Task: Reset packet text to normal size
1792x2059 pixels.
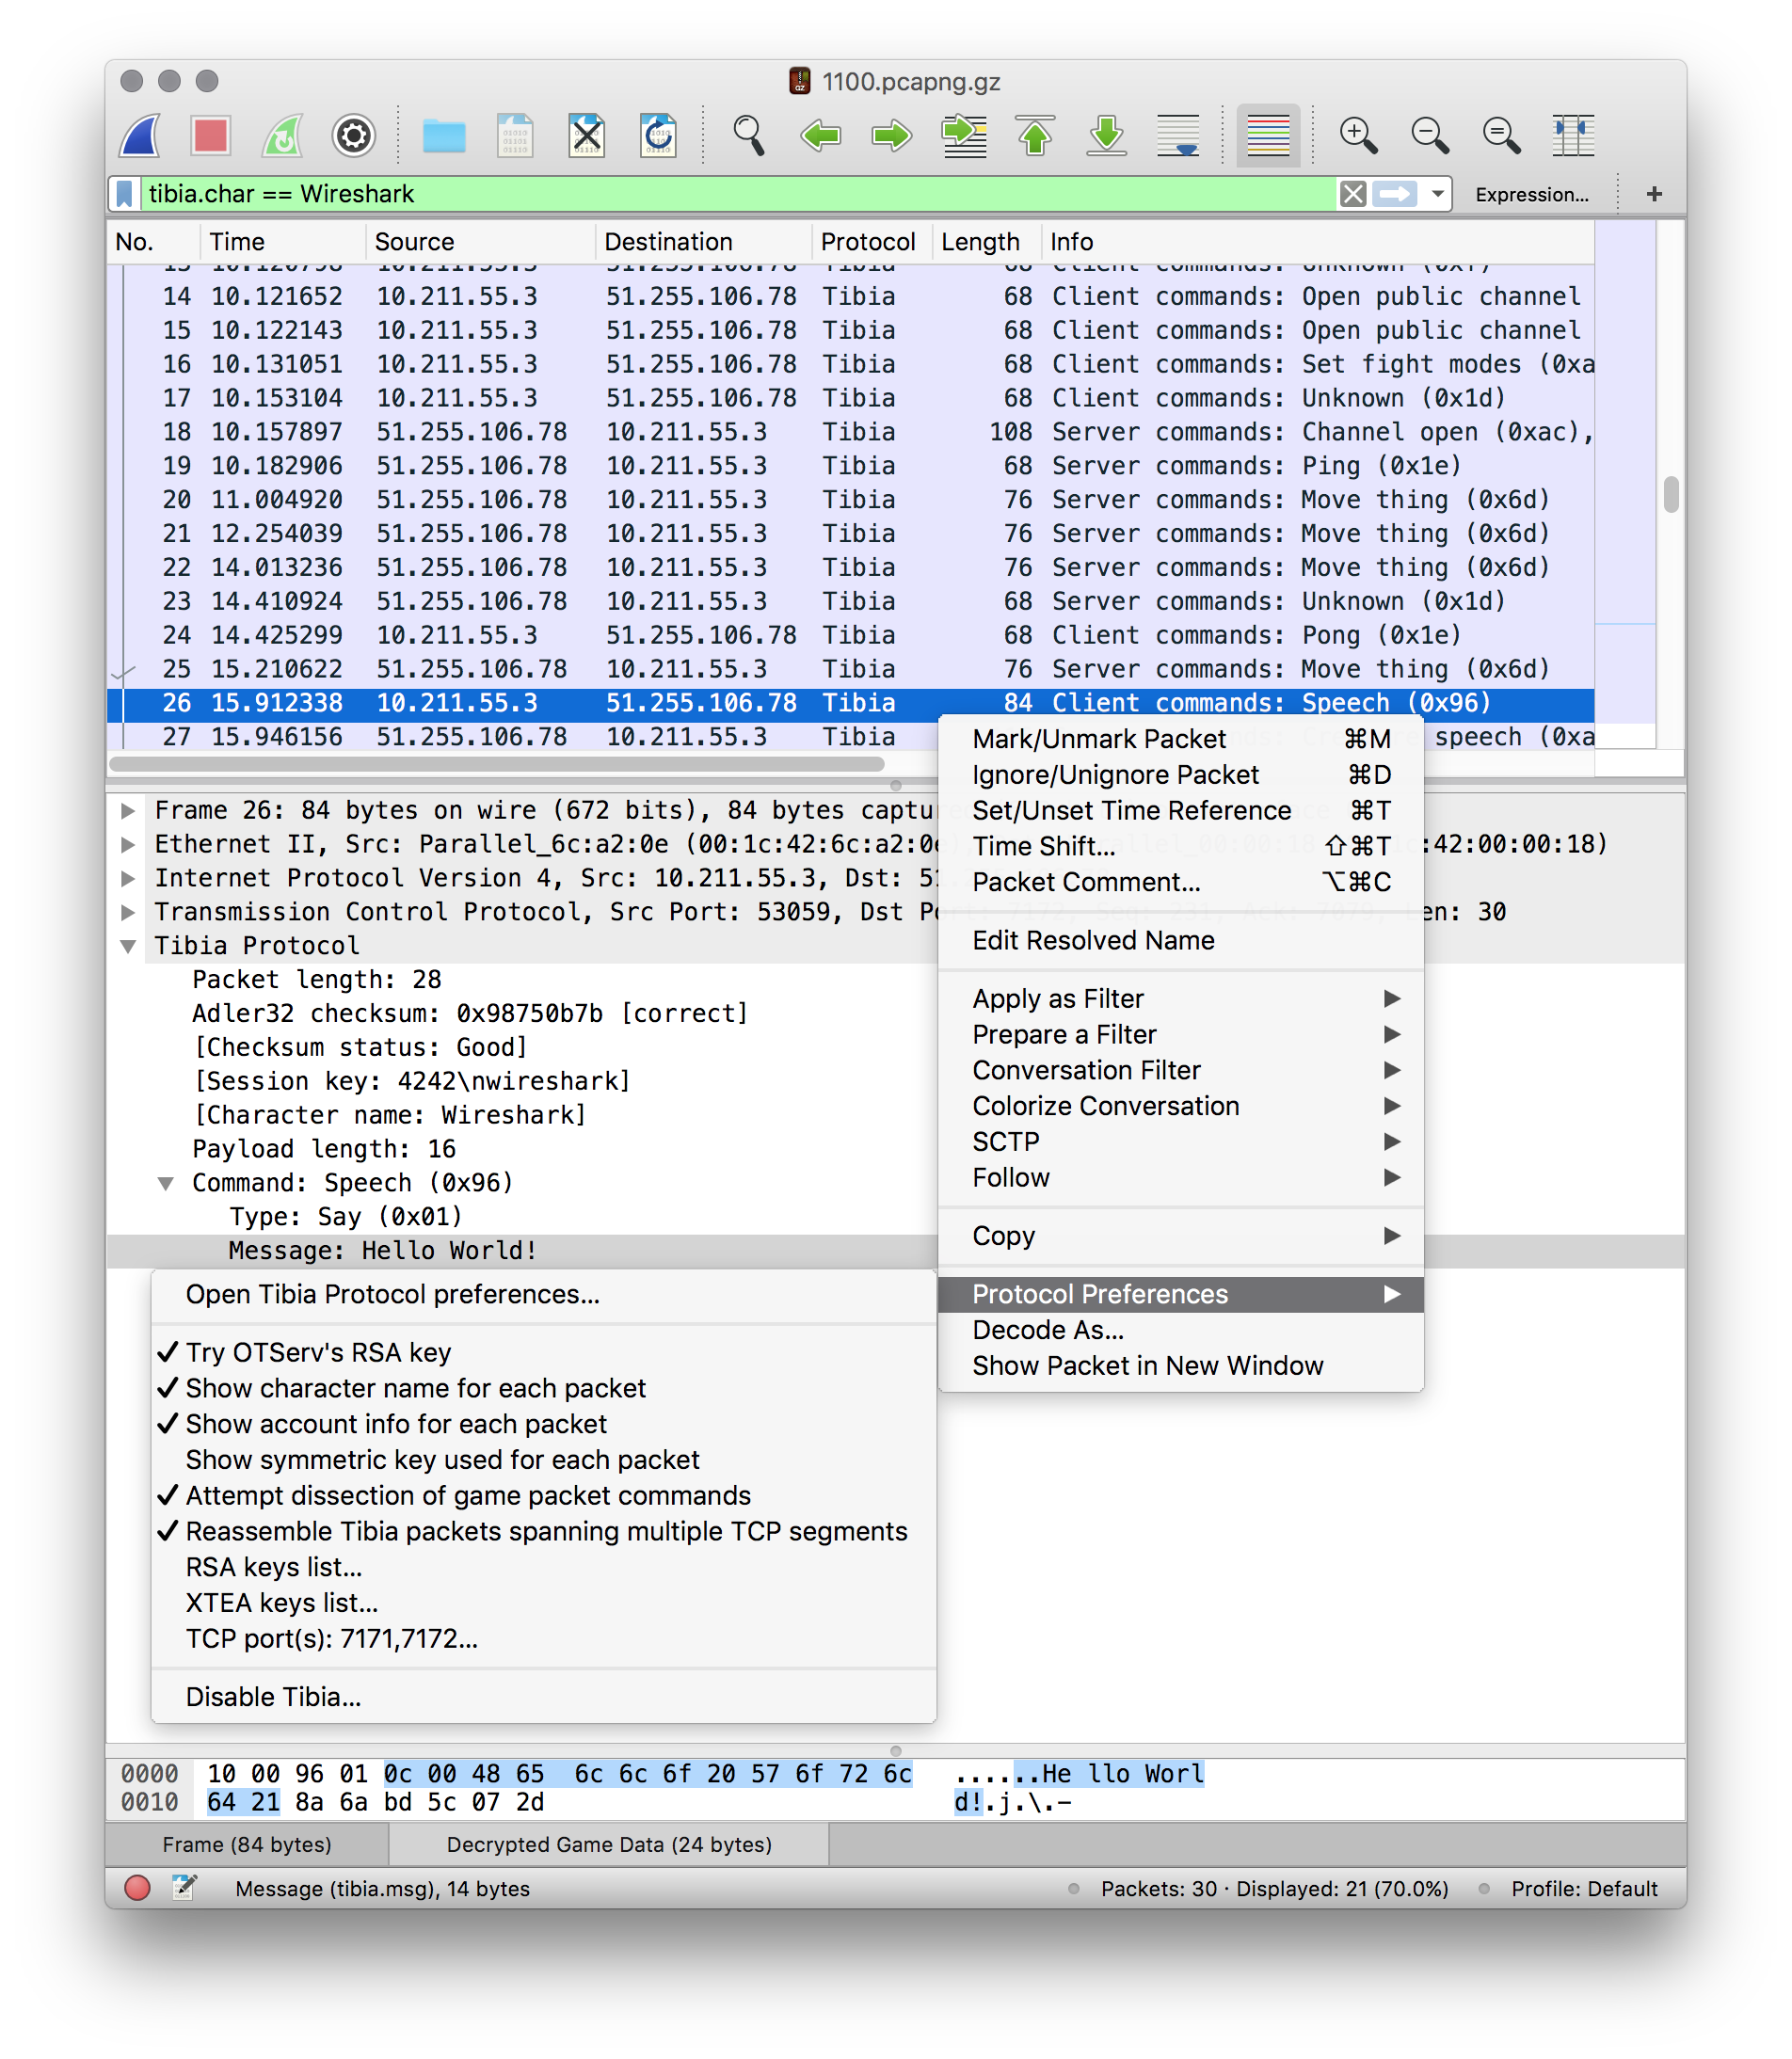Action: 1501,135
